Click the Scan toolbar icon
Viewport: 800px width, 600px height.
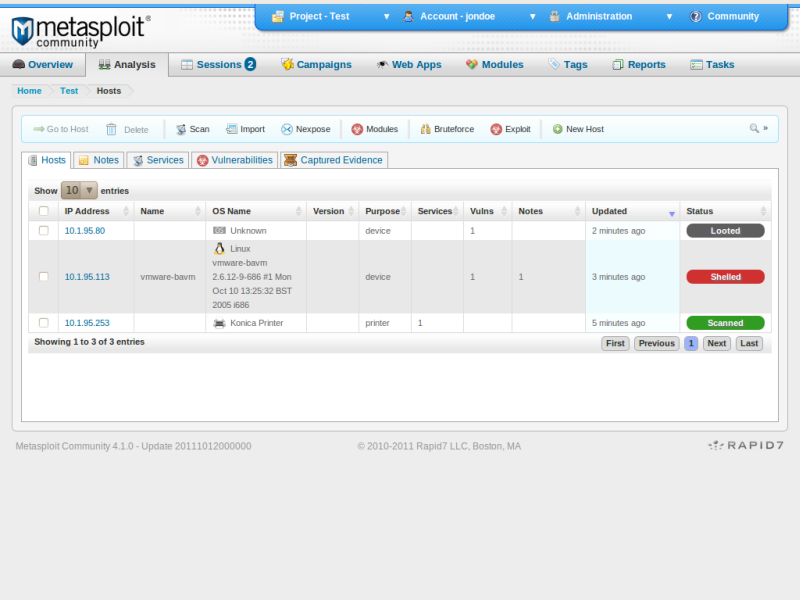(181, 130)
